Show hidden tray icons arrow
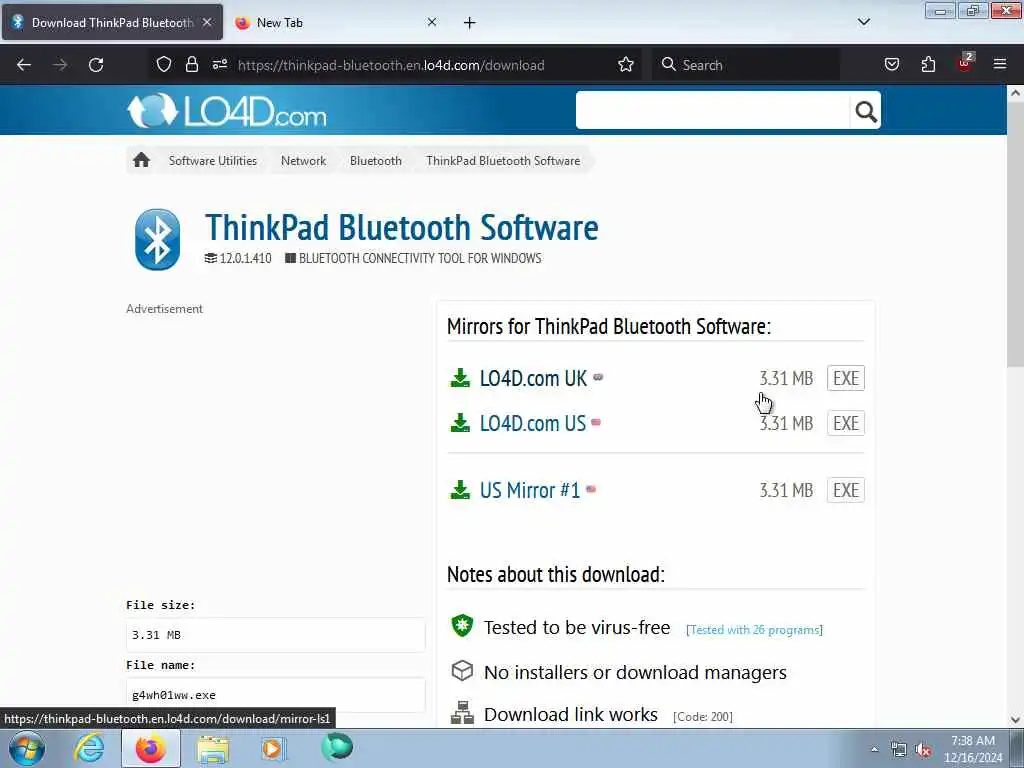Screen dimensions: 1024x768 [874, 749]
